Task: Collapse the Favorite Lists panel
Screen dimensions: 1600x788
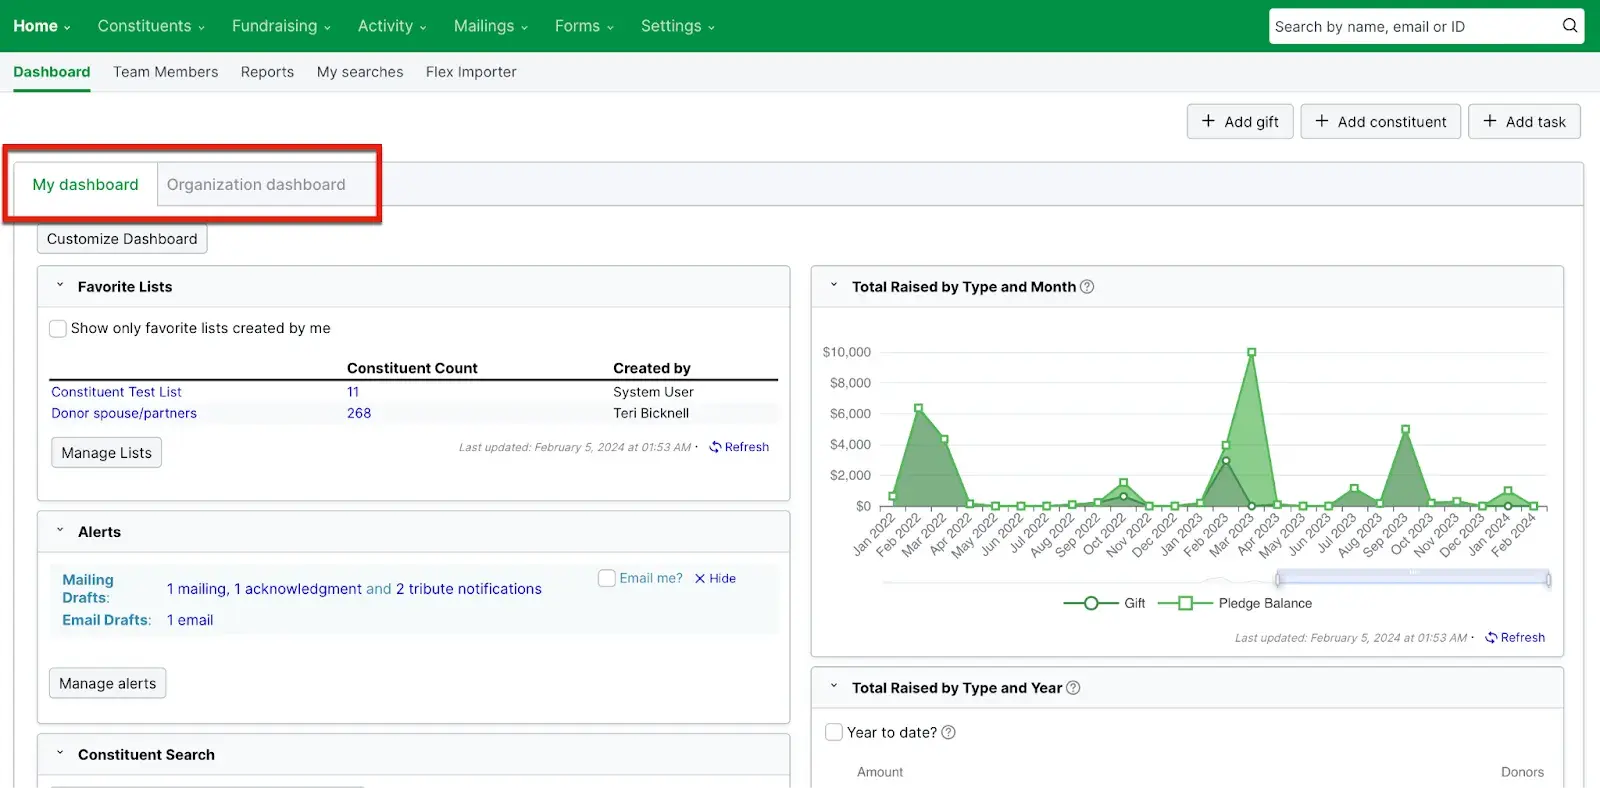Action: [x=60, y=286]
